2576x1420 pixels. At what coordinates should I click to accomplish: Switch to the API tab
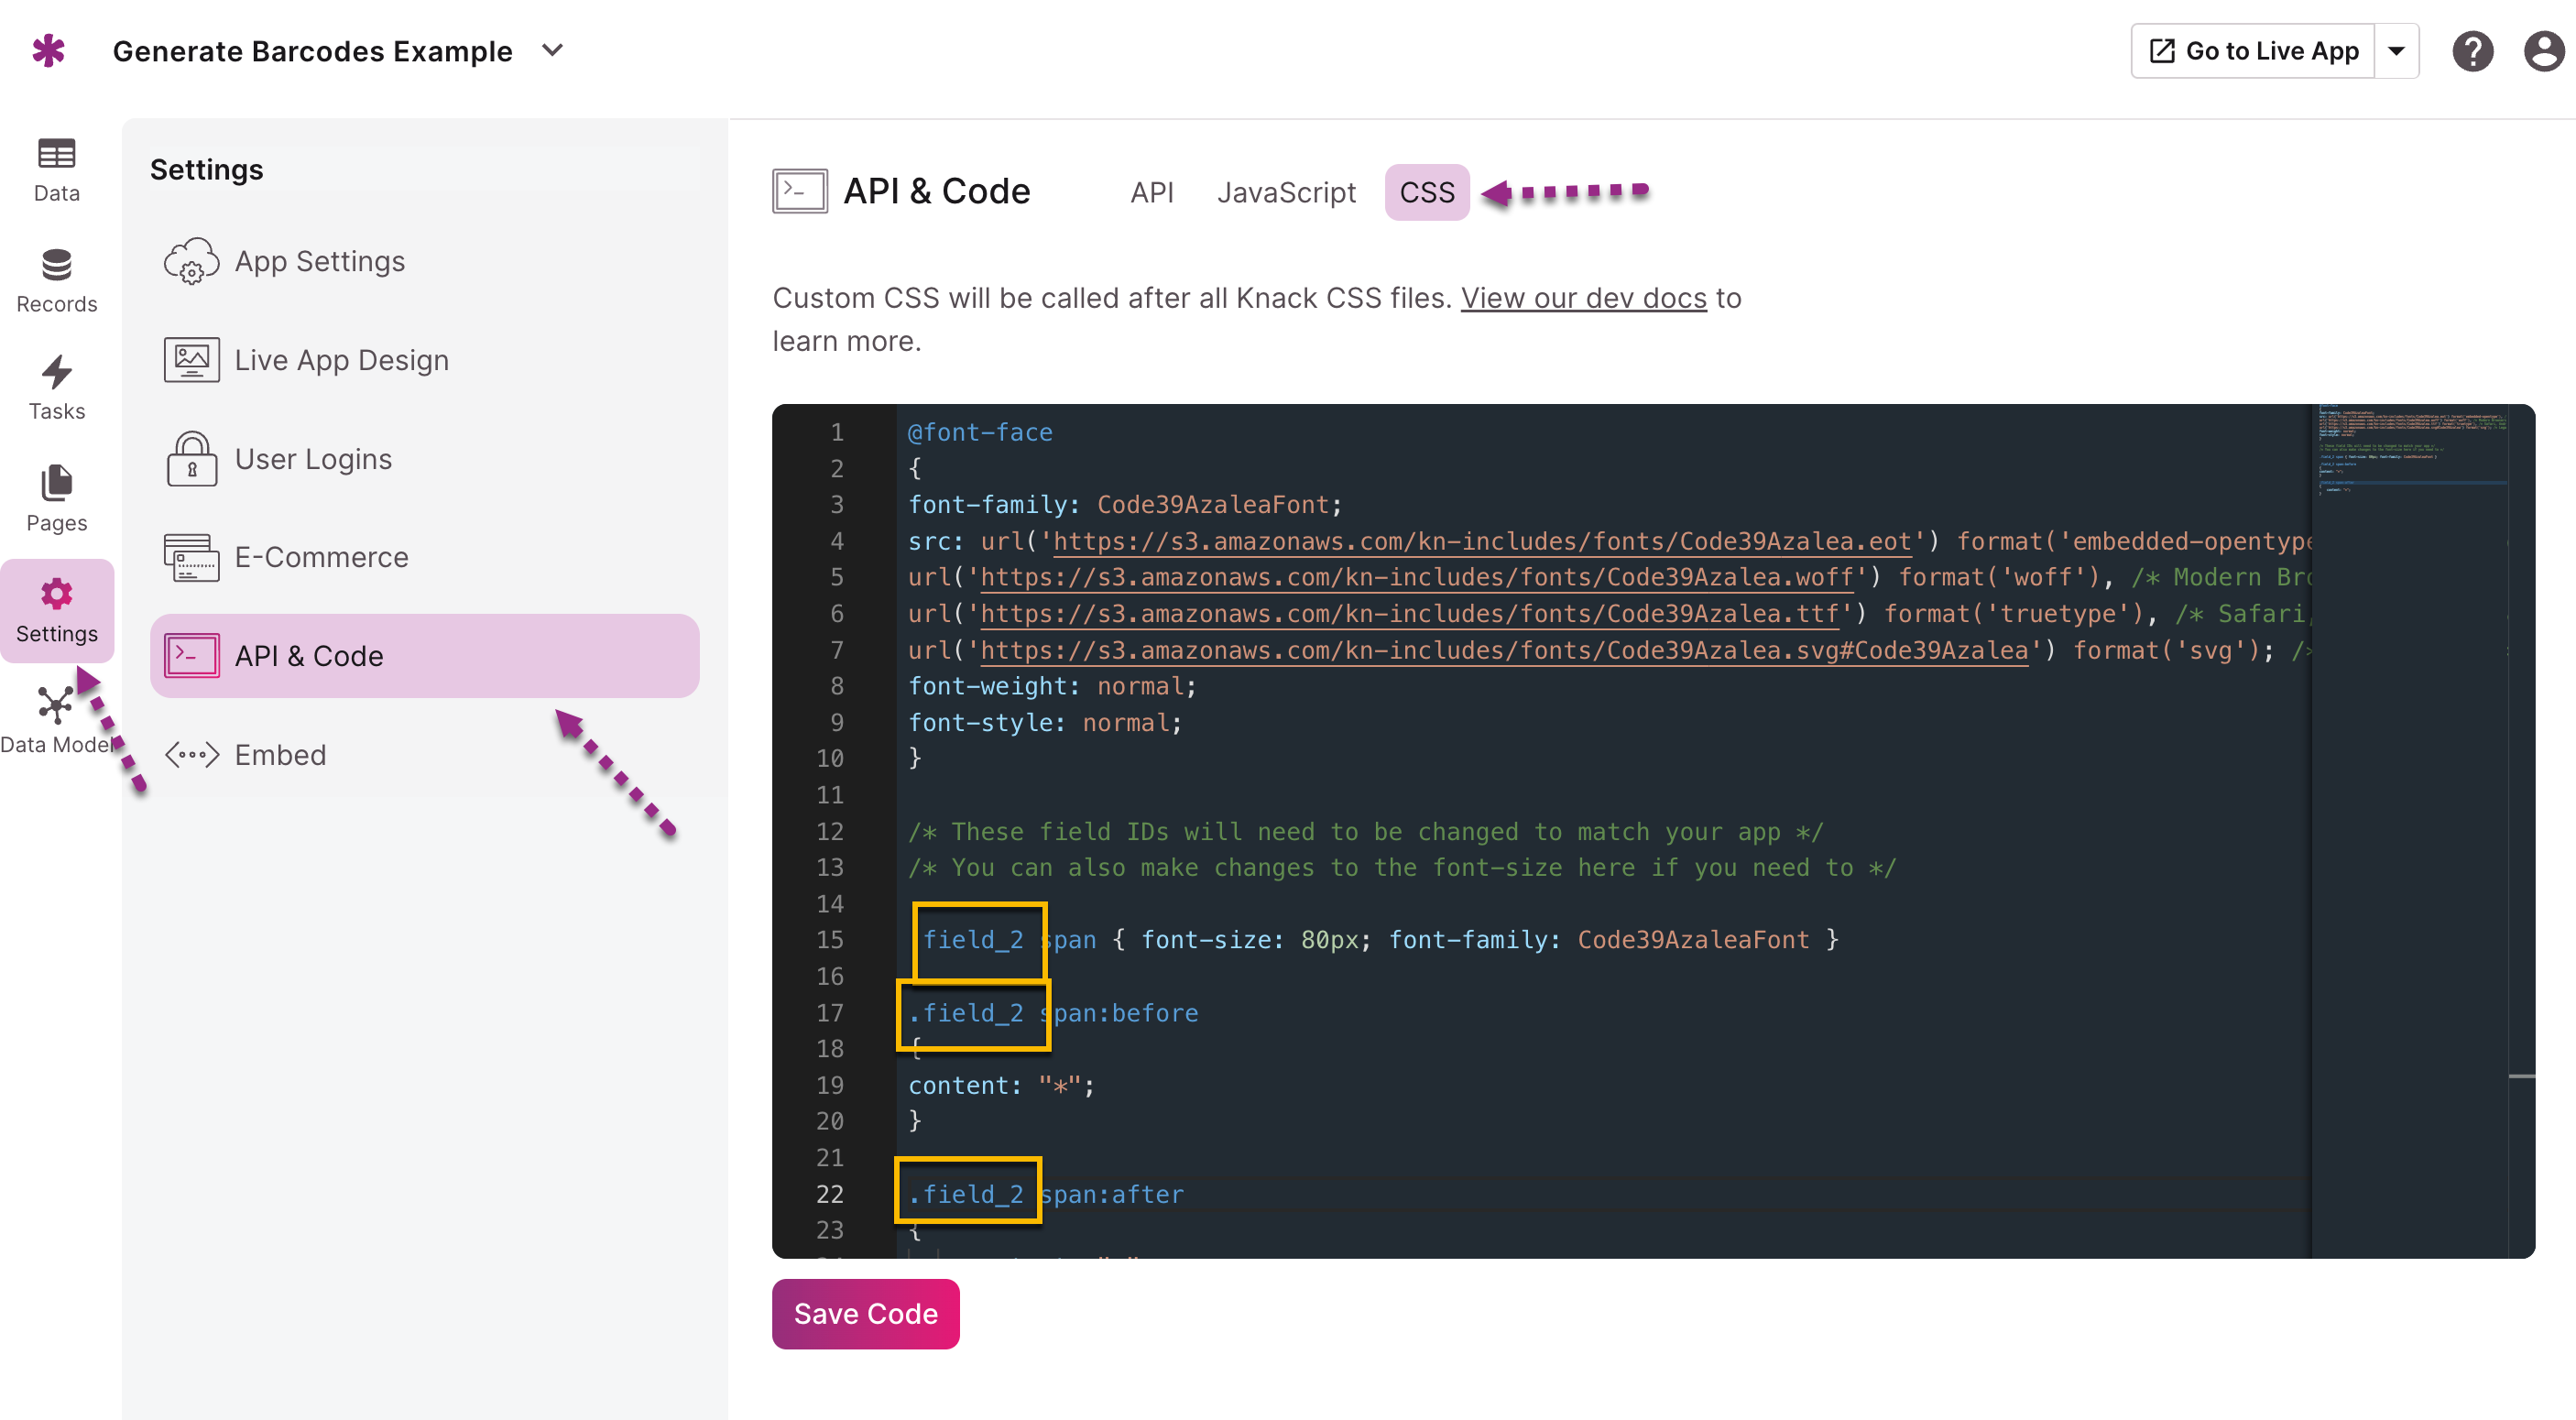(1151, 192)
